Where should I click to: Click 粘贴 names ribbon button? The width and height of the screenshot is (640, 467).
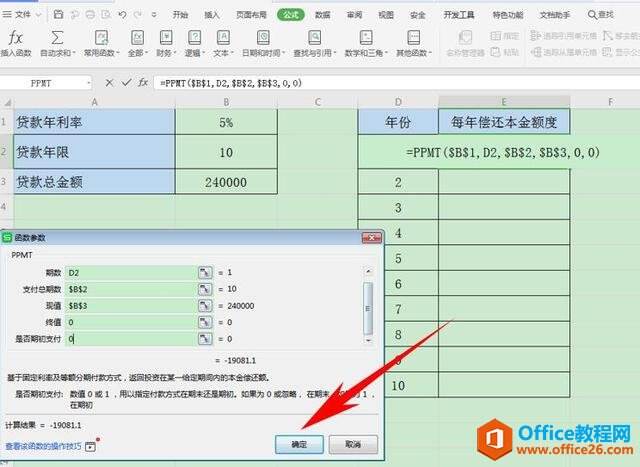click(x=504, y=52)
